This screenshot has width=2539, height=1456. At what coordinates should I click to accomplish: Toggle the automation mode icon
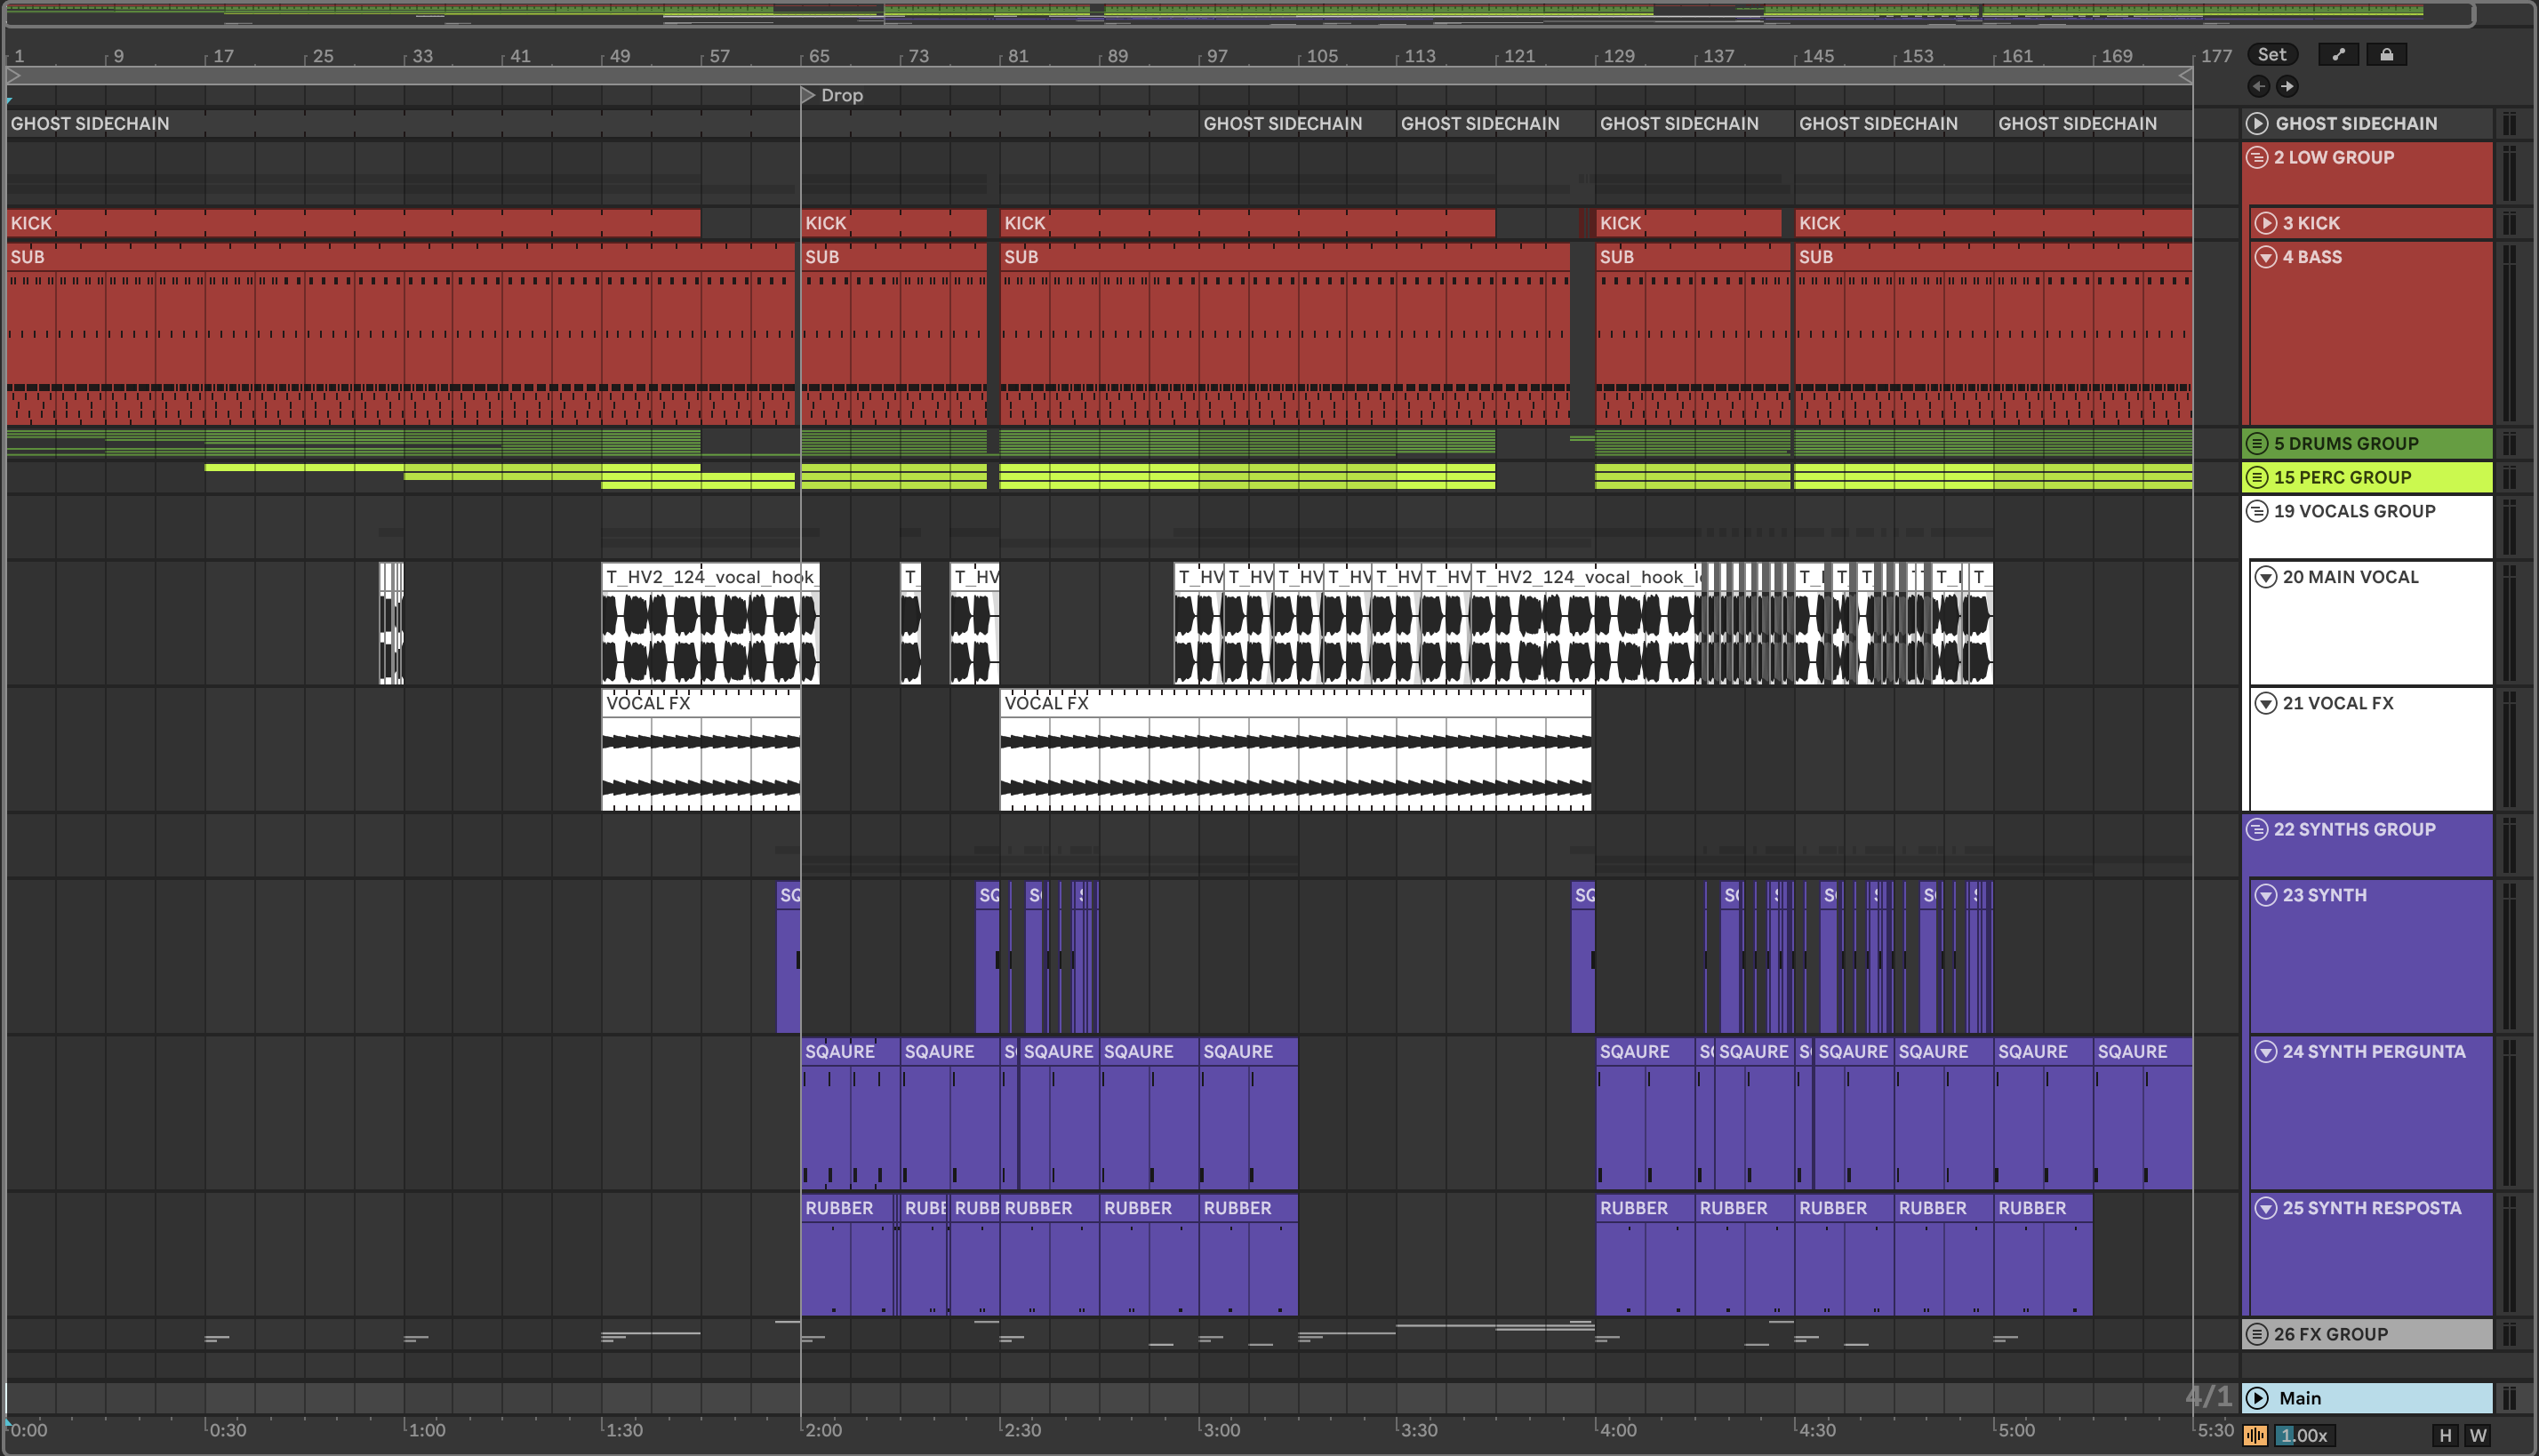pyautogui.click(x=2338, y=55)
